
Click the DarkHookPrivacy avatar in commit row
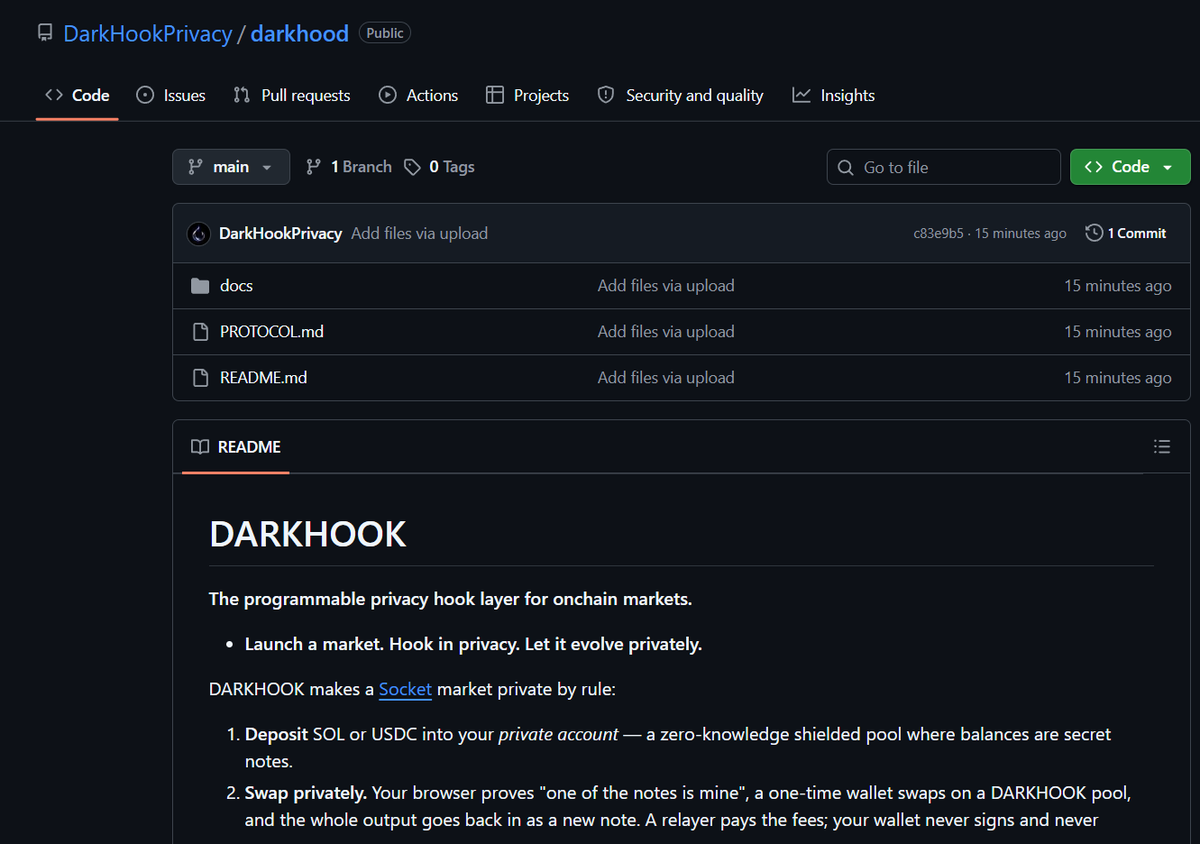pos(199,234)
